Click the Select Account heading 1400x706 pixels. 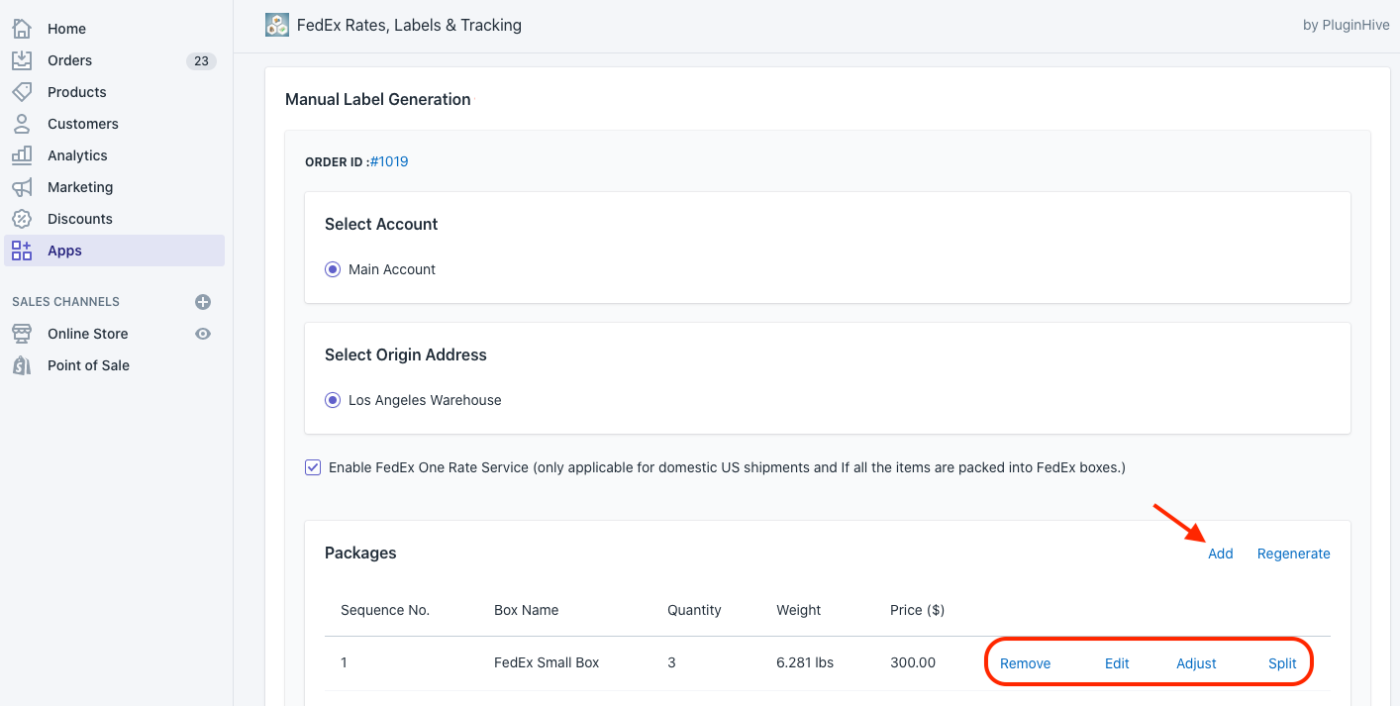coord(381,224)
